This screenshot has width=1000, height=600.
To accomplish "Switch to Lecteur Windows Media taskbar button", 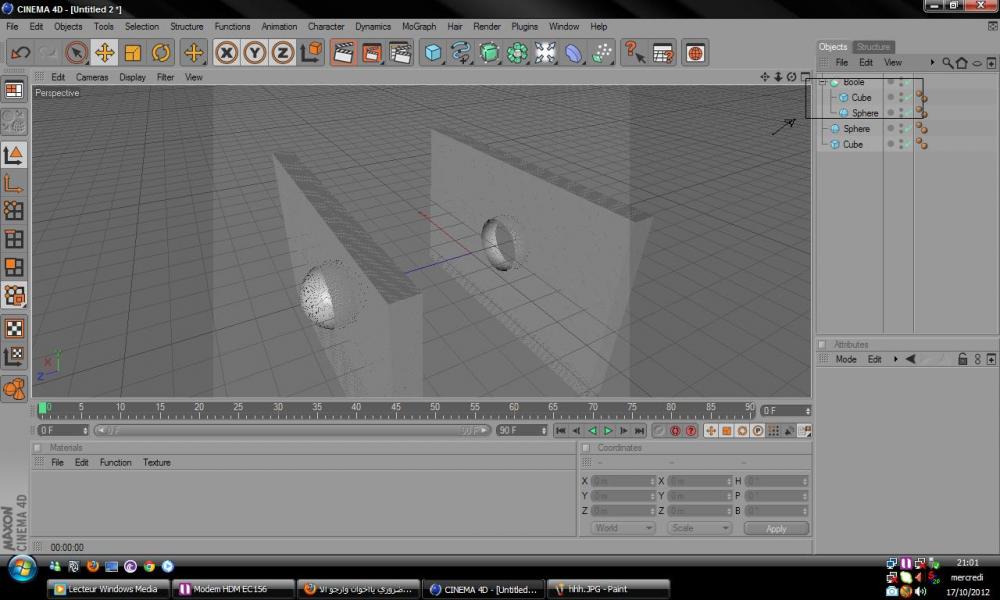I will 108,589.
